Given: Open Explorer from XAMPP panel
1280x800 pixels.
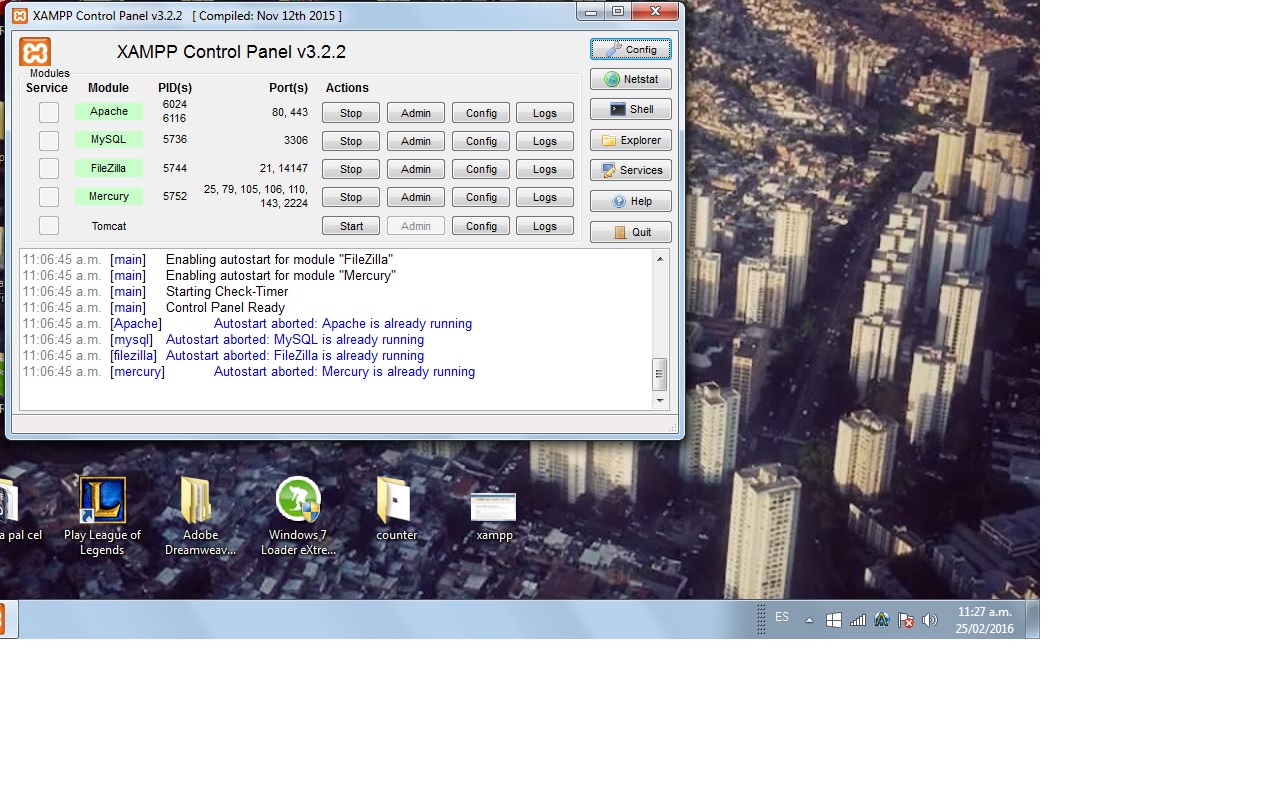Looking at the screenshot, I should tap(630, 140).
